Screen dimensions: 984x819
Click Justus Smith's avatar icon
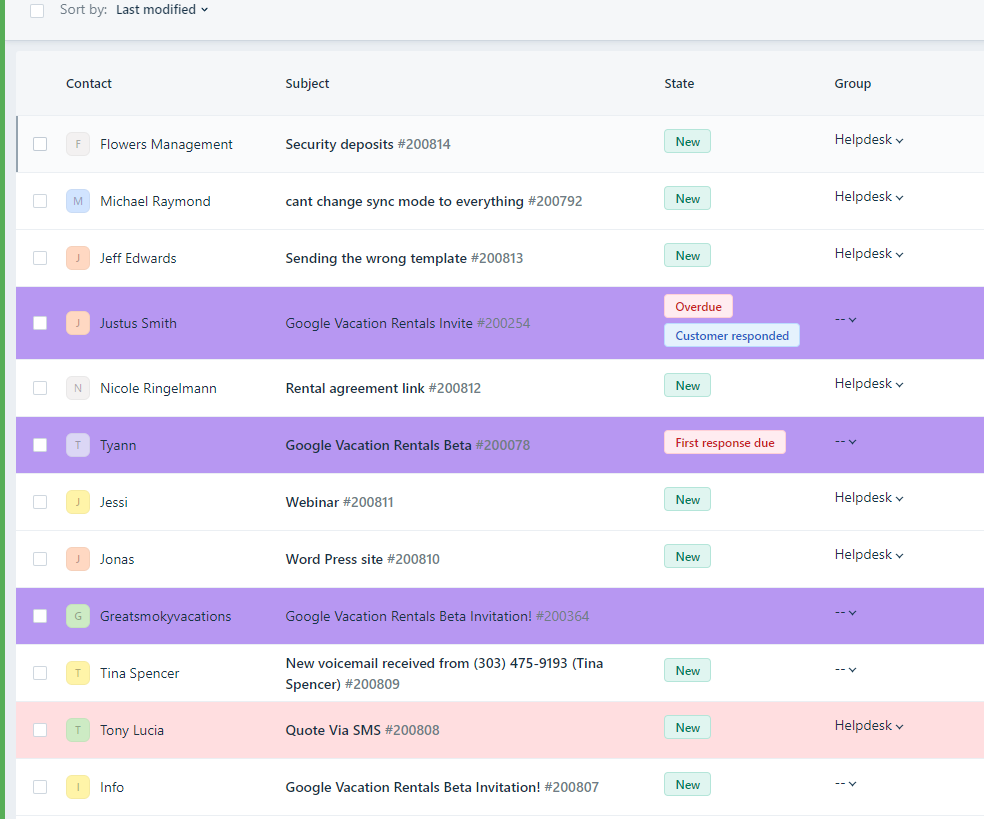[78, 323]
